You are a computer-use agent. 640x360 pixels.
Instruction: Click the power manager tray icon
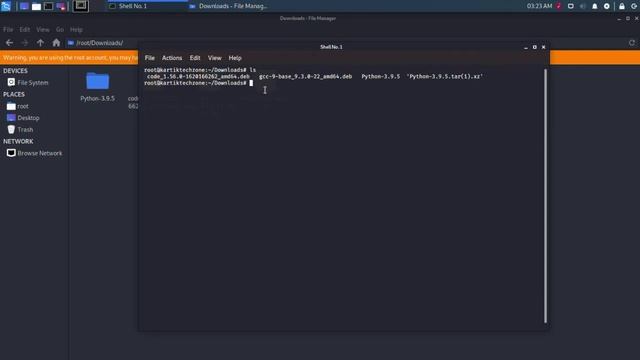click(x=607, y=6)
